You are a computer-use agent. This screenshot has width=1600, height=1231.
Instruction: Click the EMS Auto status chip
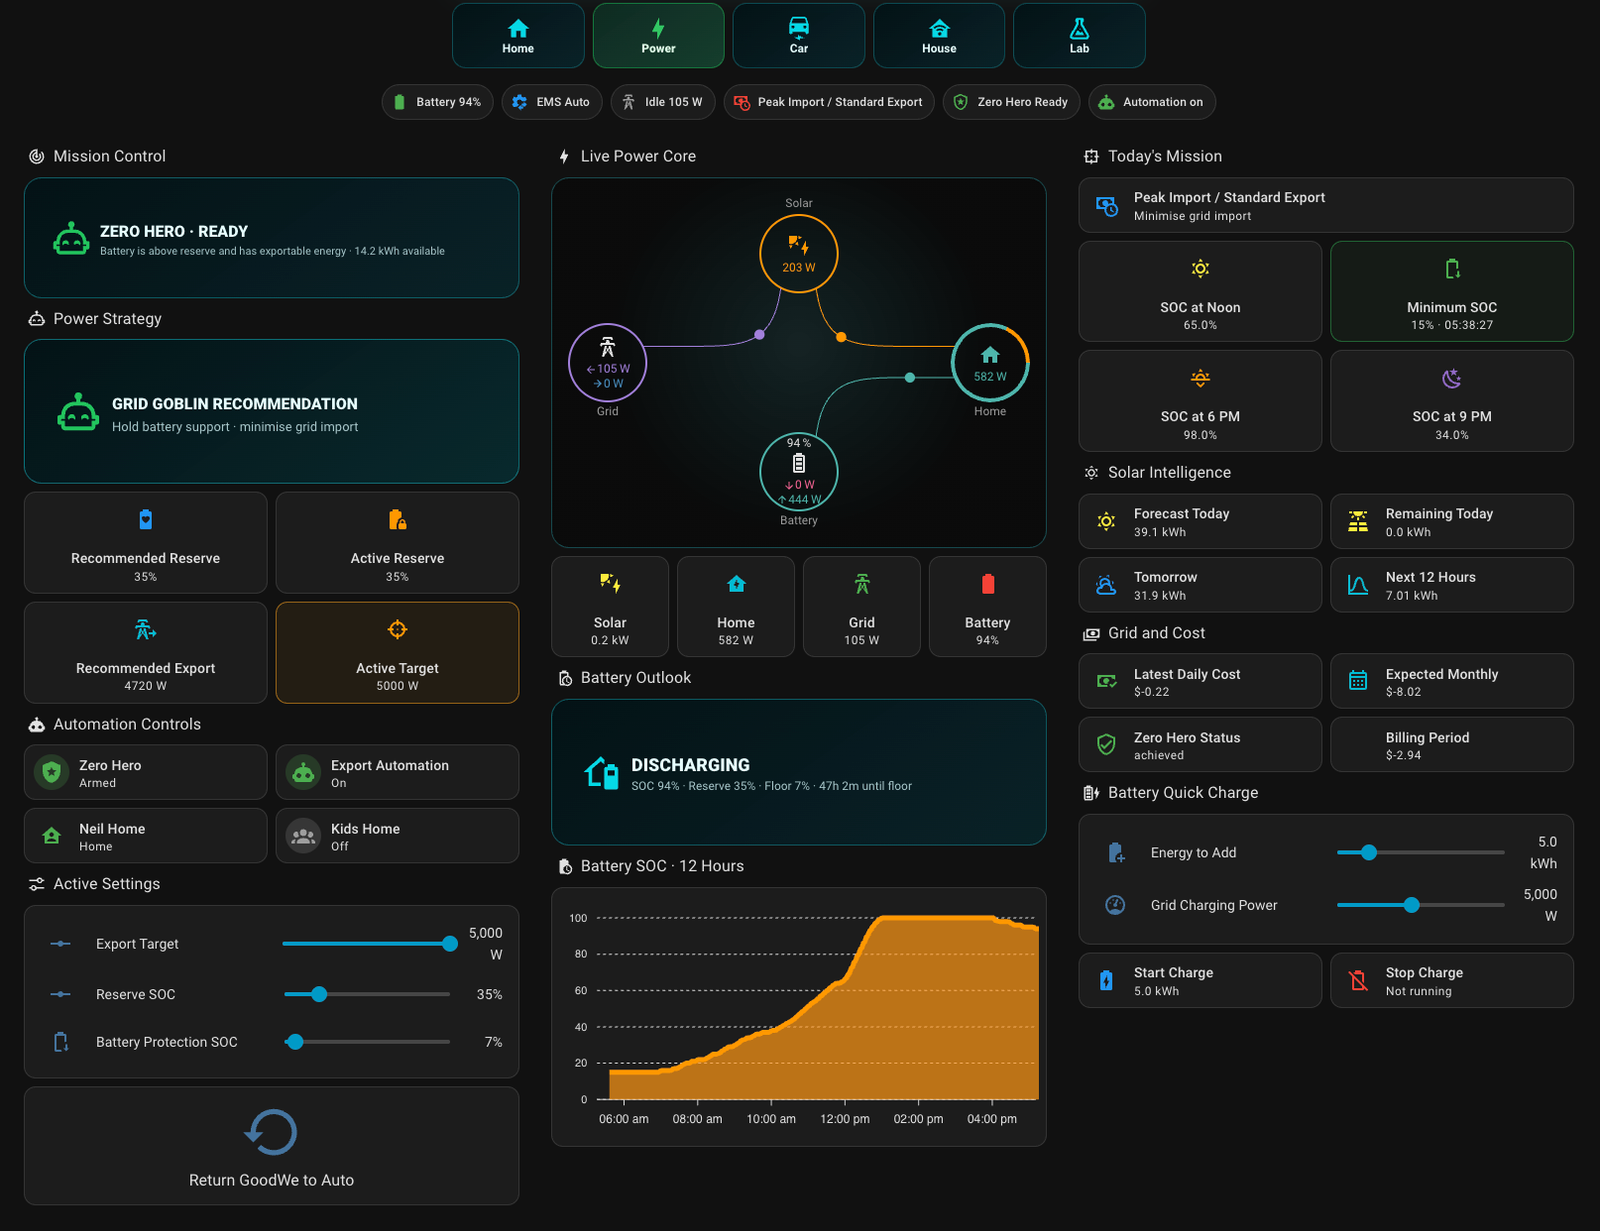550,102
